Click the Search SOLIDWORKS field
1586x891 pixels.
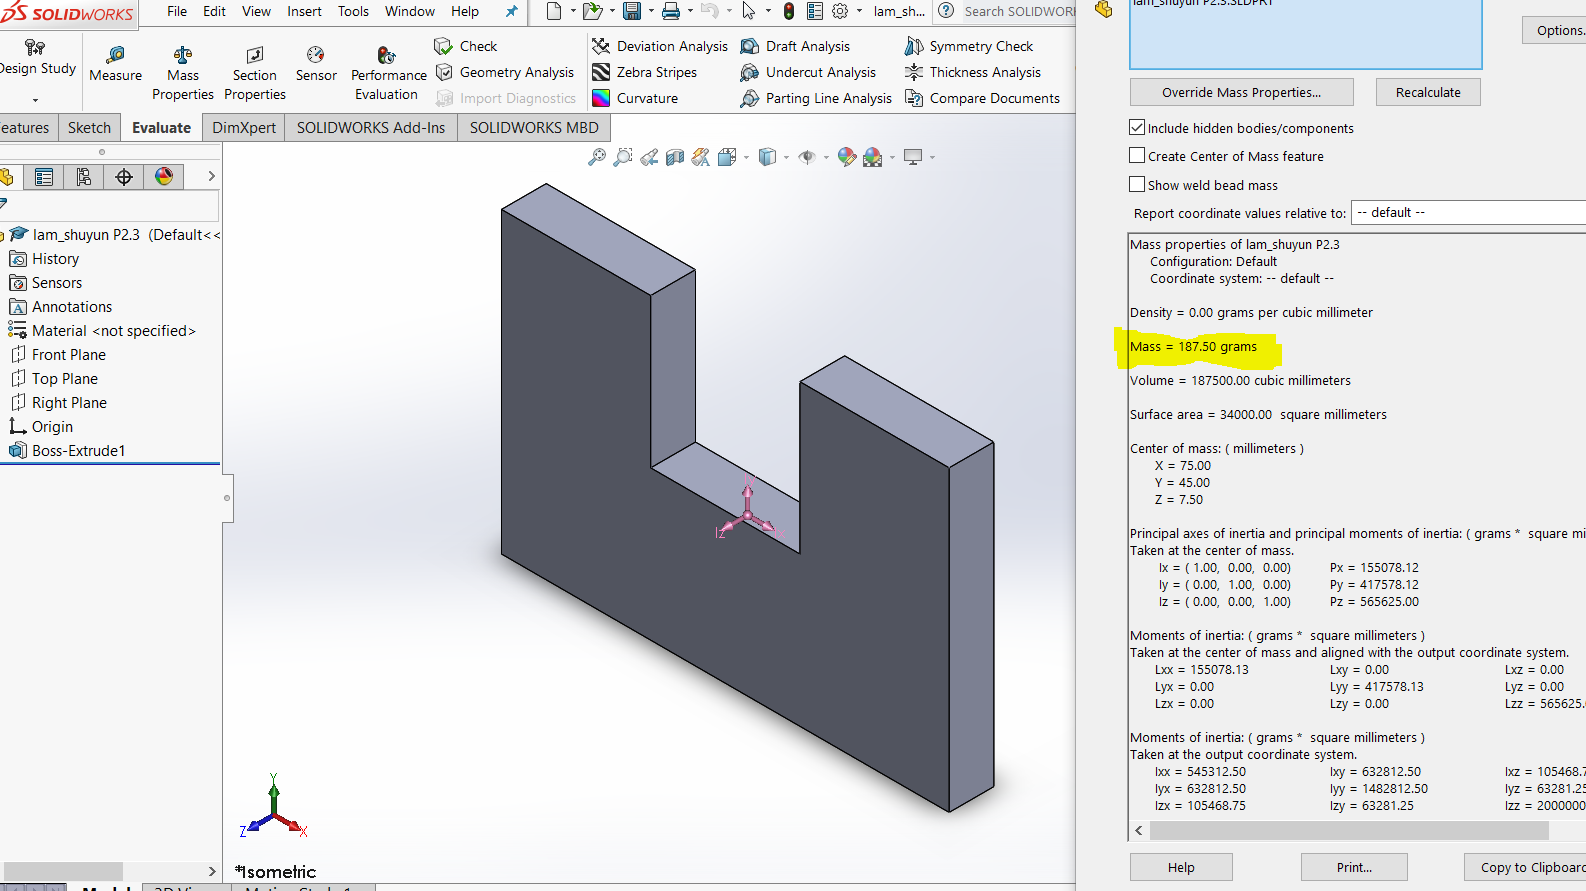click(1018, 11)
